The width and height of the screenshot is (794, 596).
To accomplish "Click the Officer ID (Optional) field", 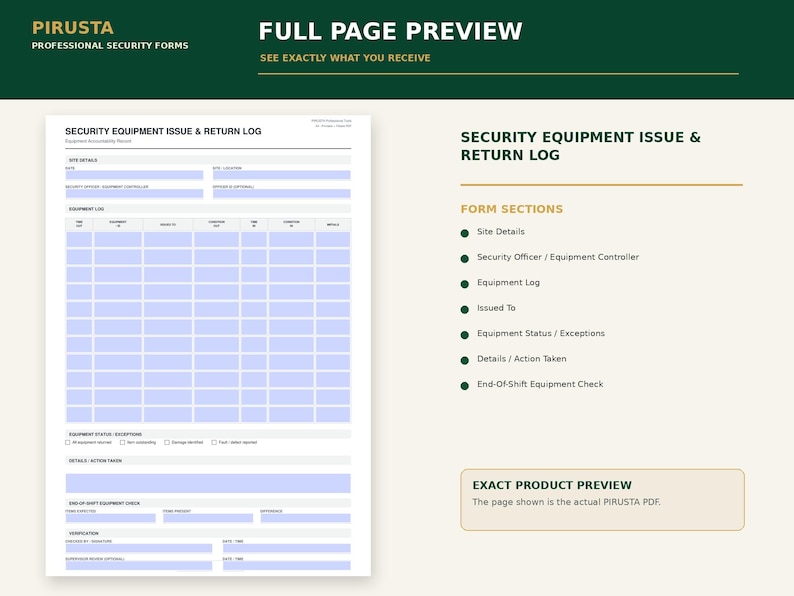I will tap(282, 193).
